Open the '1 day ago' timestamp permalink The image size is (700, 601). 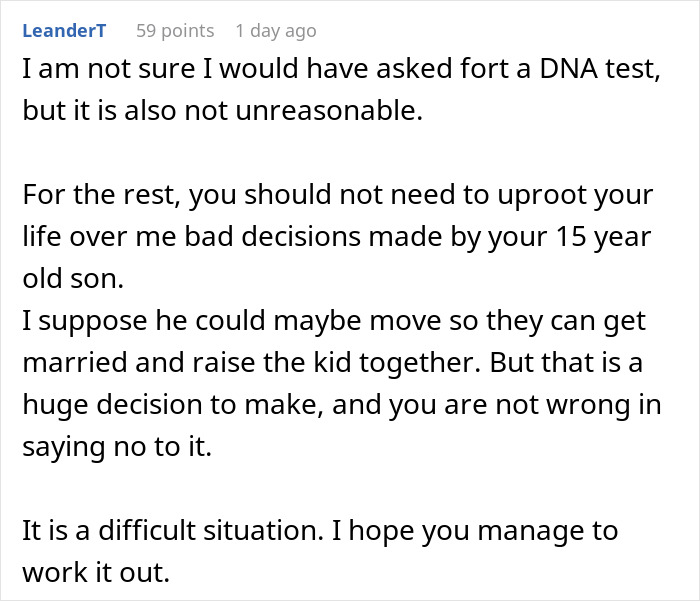point(276,31)
